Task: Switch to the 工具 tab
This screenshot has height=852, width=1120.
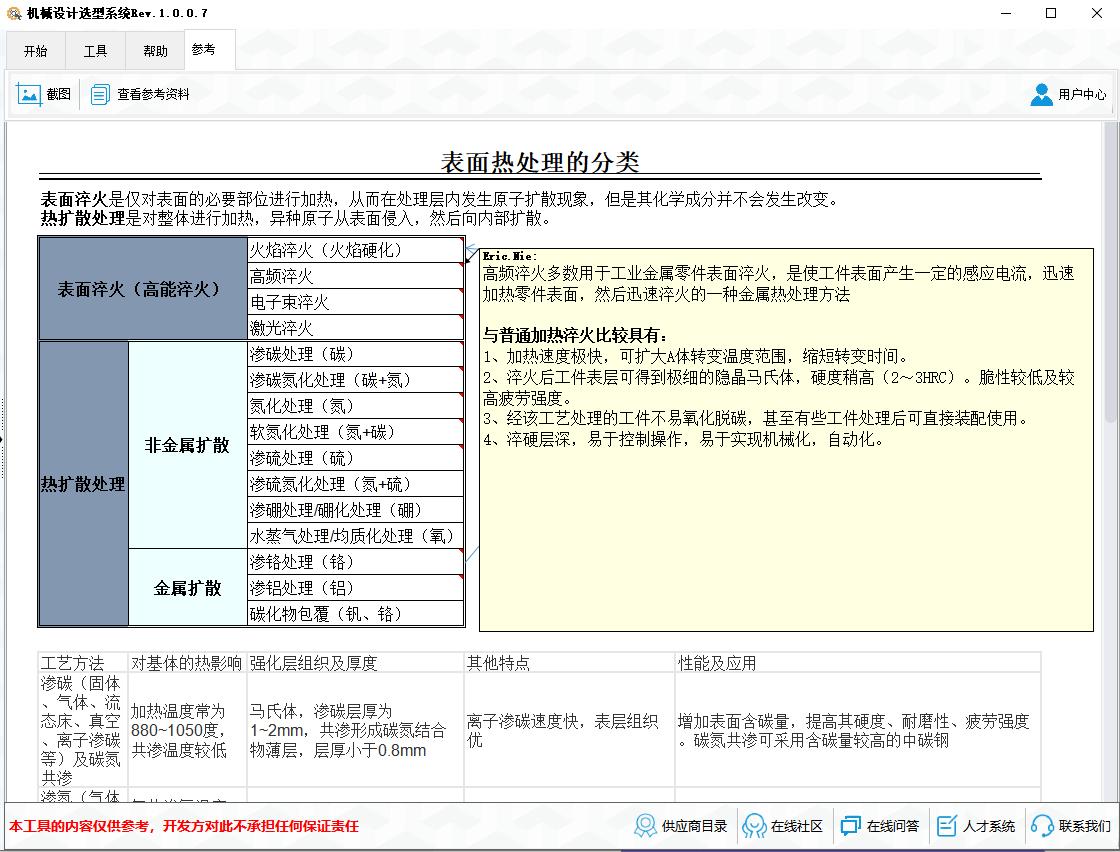Action: [x=95, y=51]
